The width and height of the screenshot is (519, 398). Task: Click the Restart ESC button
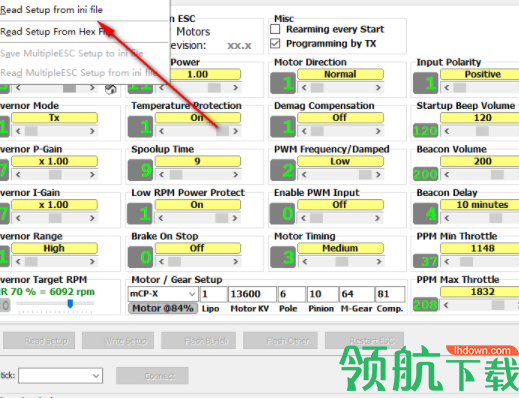coord(364,341)
